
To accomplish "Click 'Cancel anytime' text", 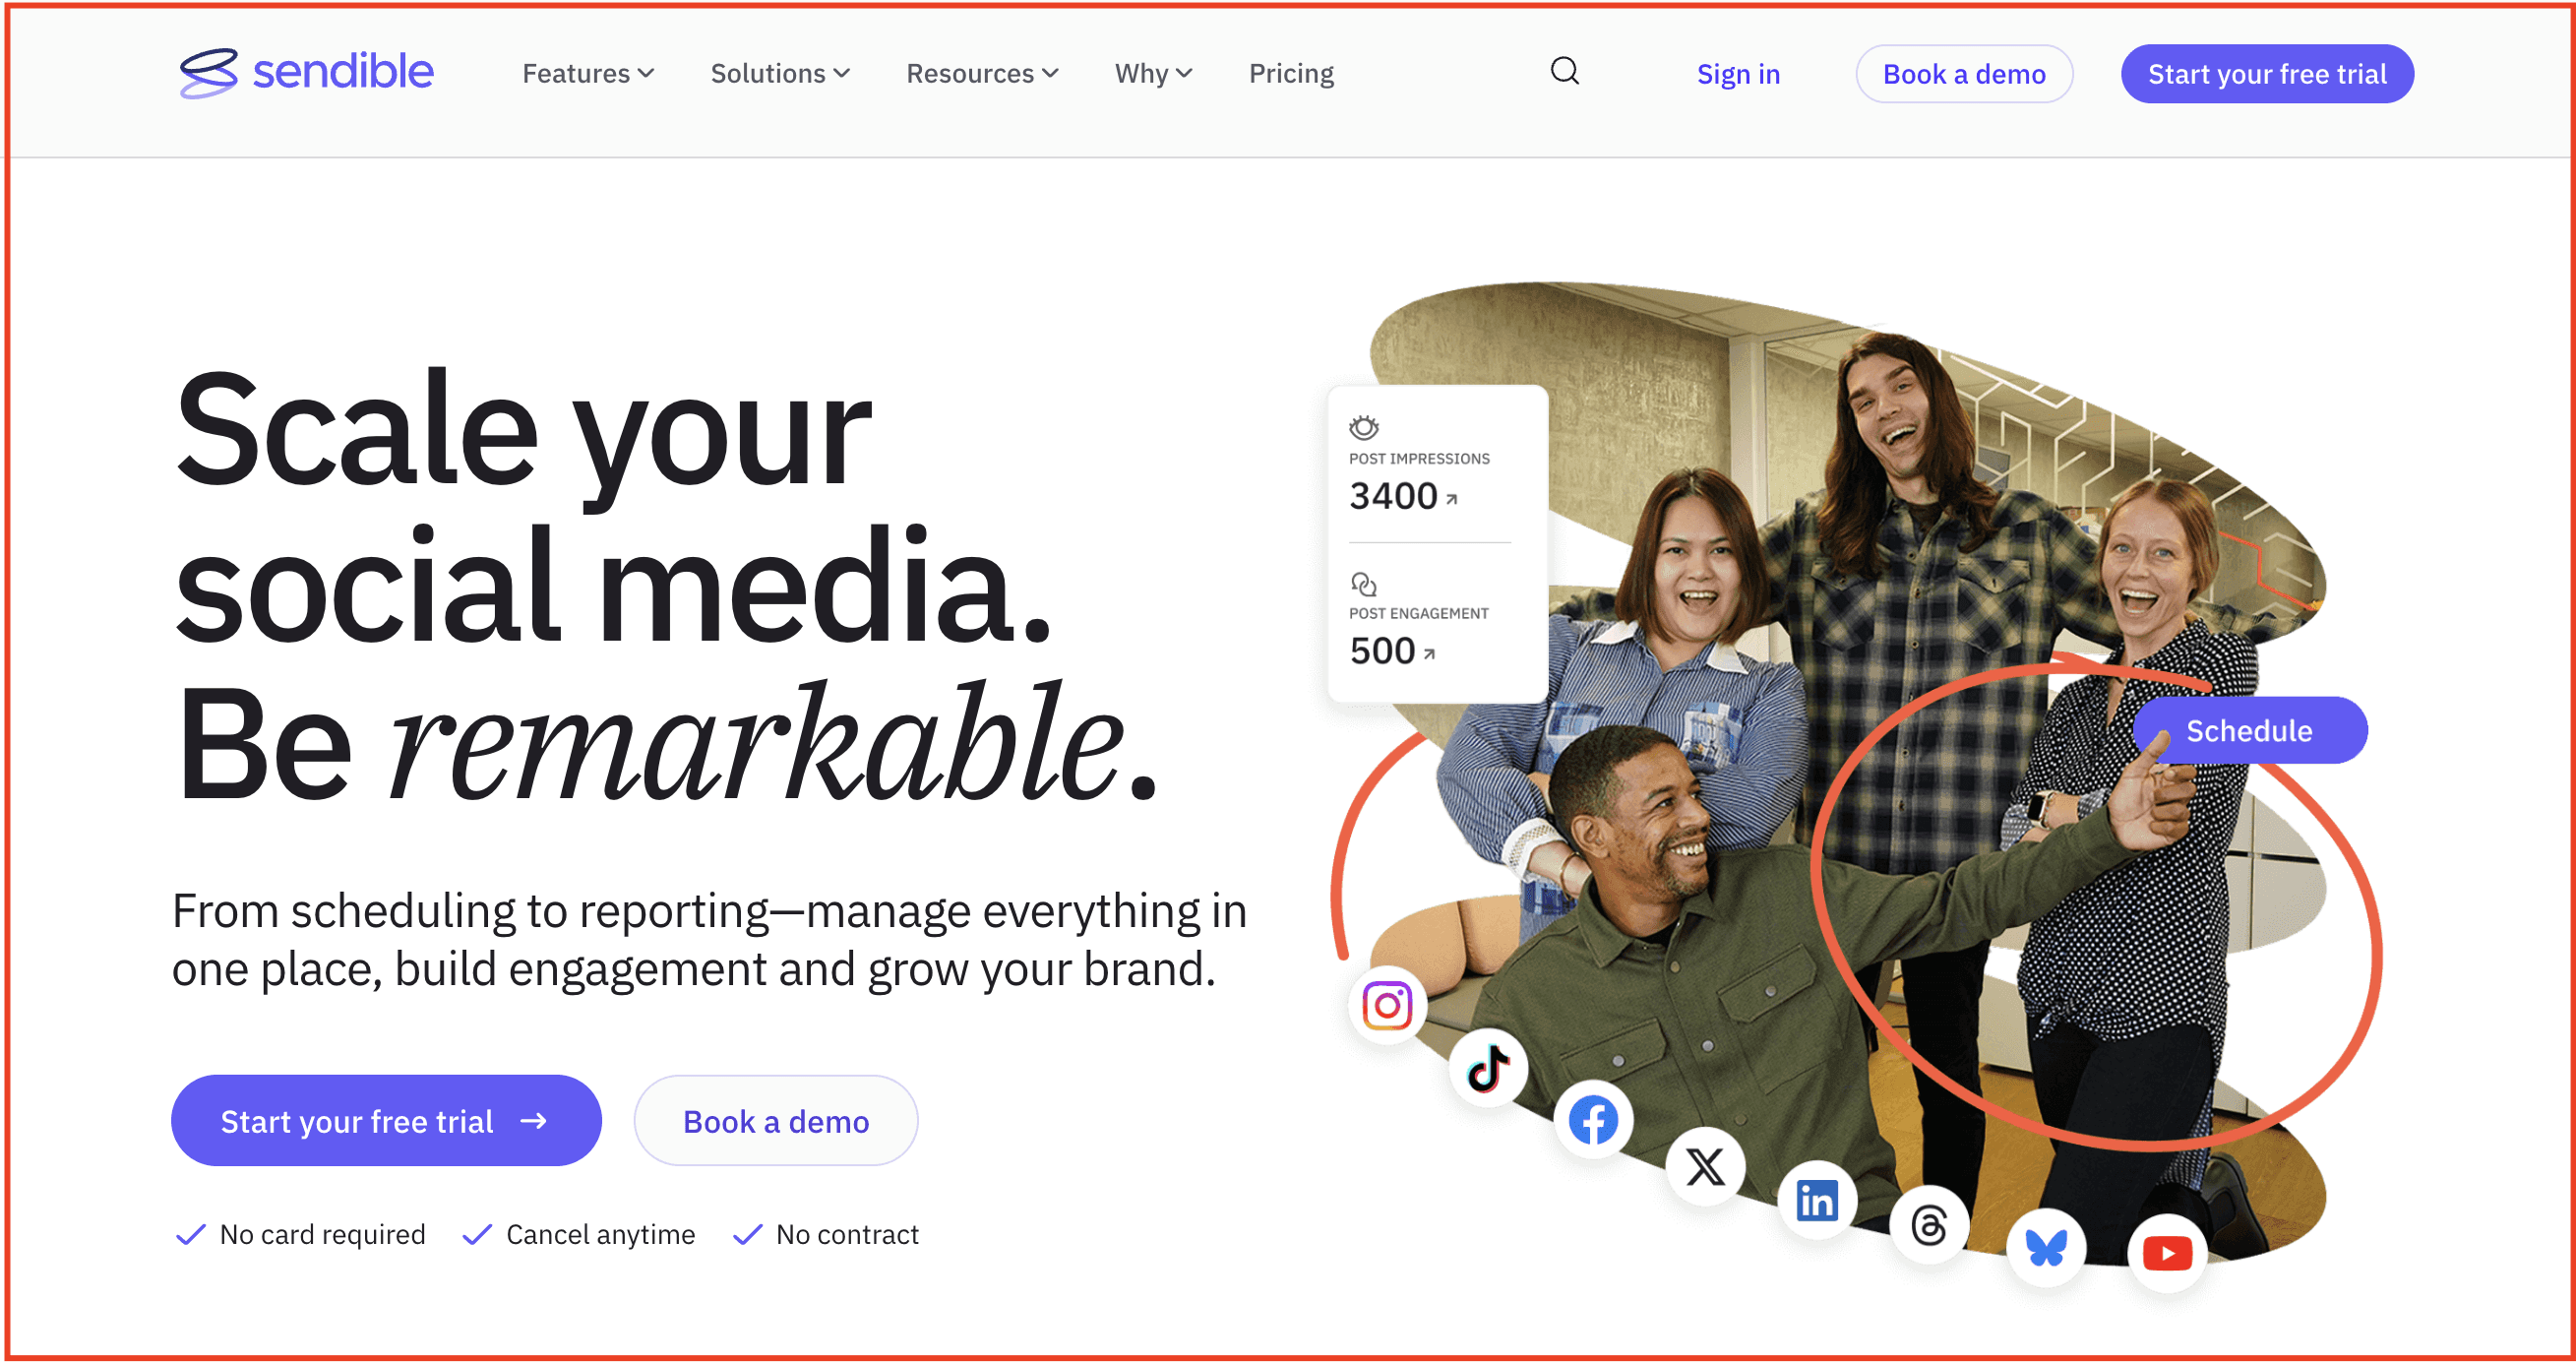I will coord(600,1235).
